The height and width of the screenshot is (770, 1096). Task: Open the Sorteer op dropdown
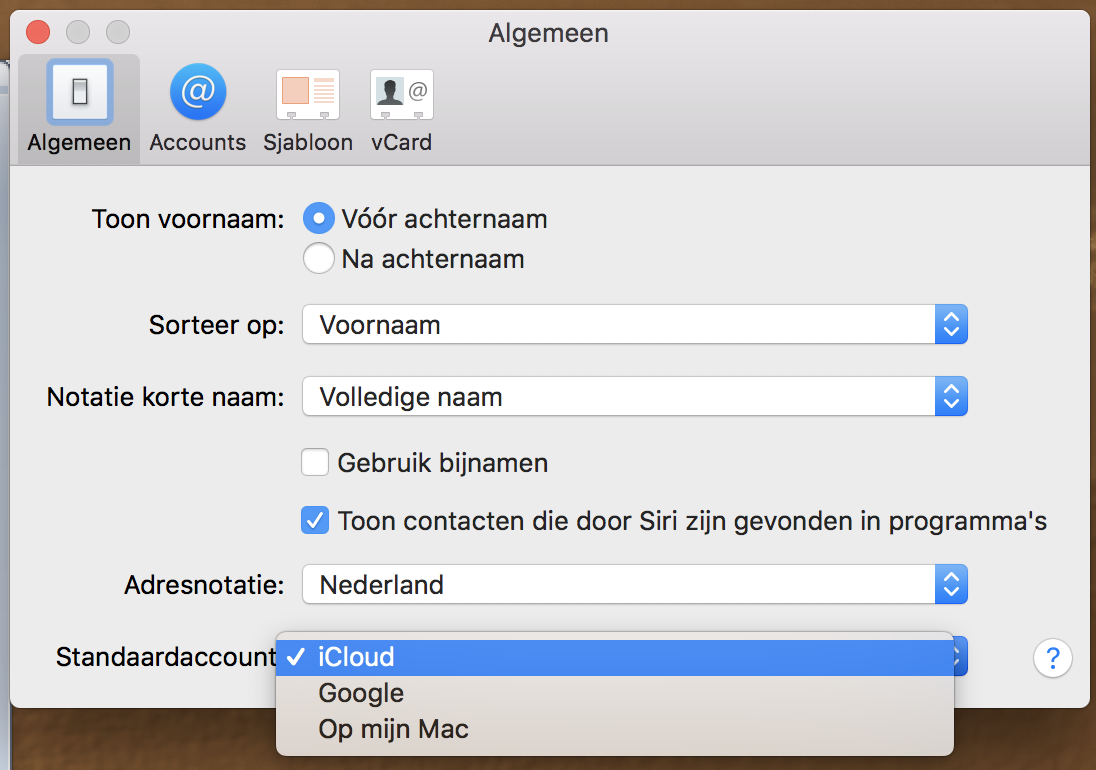tap(634, 325)
